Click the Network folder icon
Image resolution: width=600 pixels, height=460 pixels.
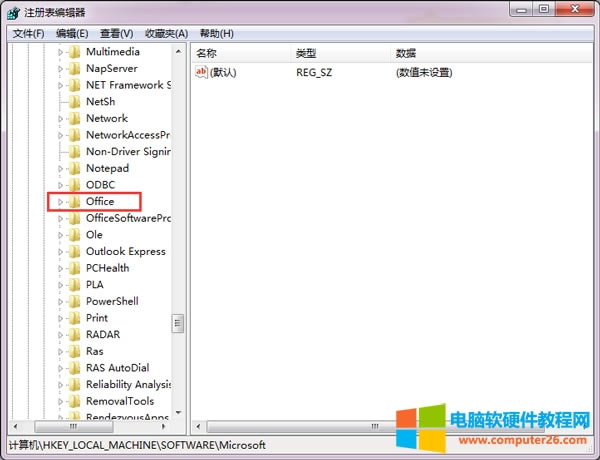(75, 119)
